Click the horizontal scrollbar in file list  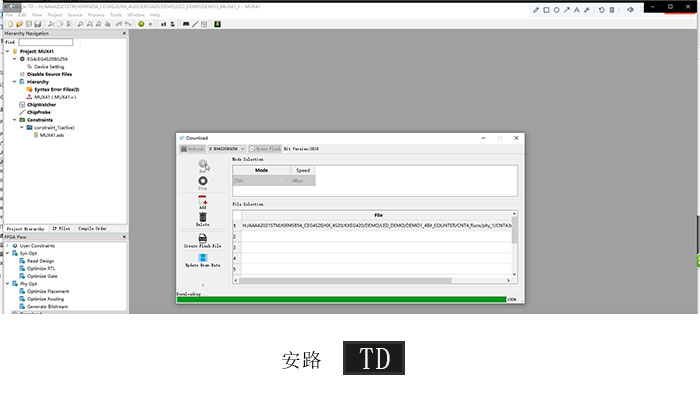[x=346, y=280]
